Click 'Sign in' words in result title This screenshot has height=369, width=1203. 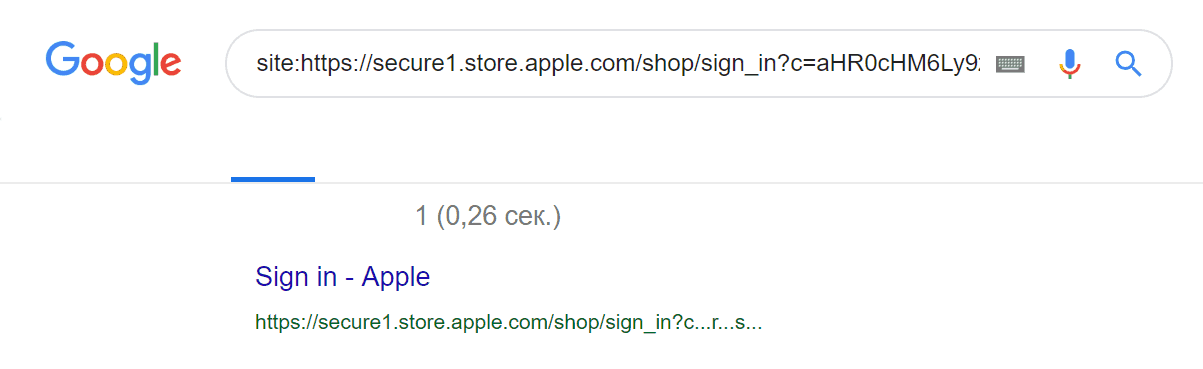296,276
